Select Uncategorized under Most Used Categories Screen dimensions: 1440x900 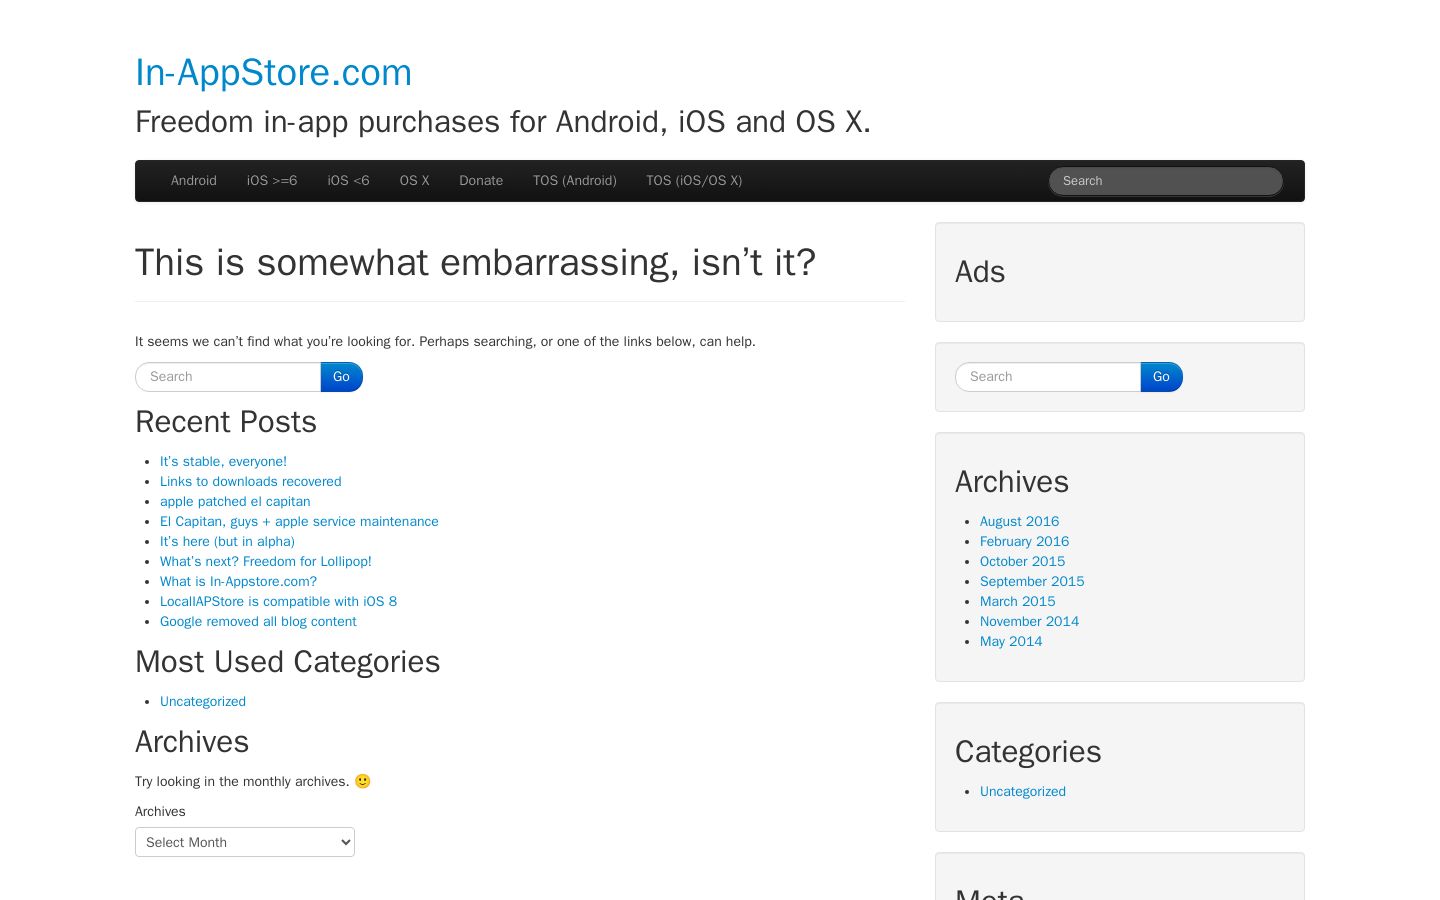click(x=203, y=701)
